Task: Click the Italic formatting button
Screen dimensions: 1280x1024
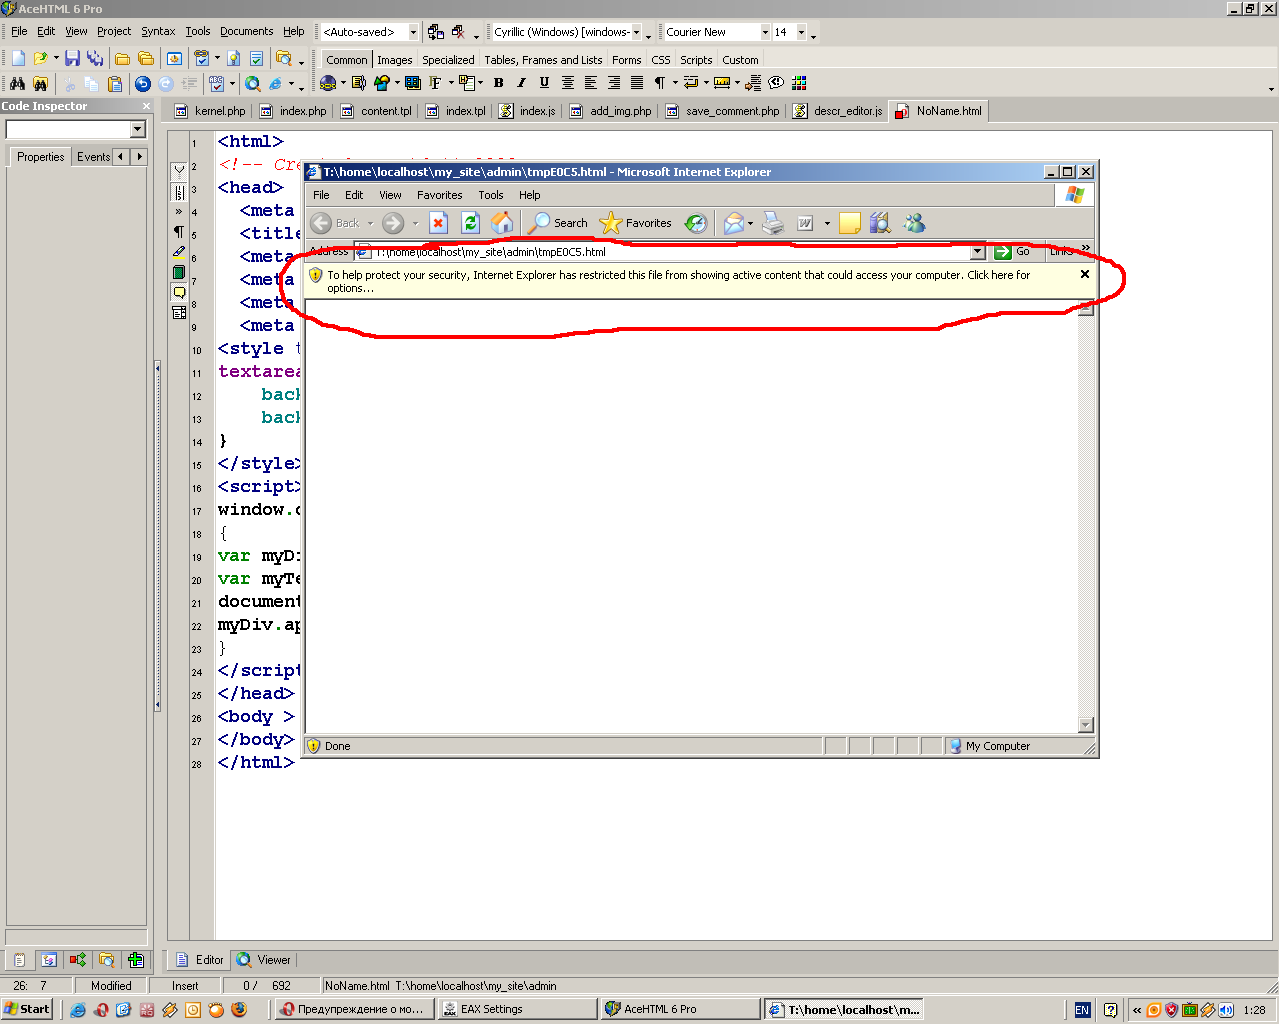Action: pos(521,83)
